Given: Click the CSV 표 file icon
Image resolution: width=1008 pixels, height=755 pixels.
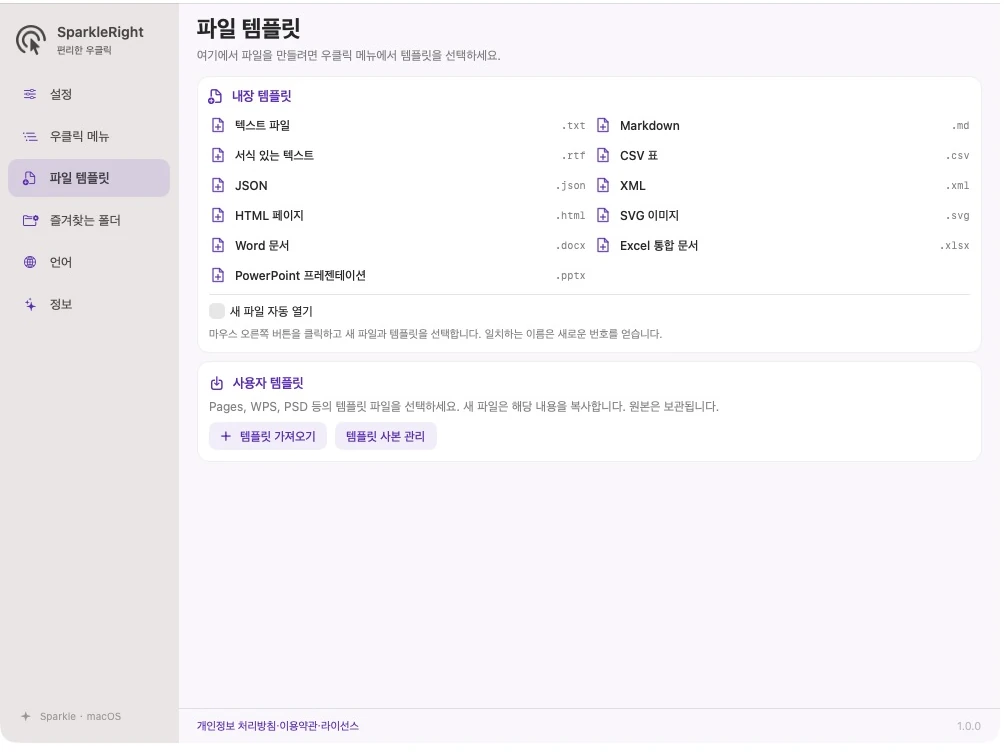Looking at the screenshot, I should click(x=603, y=156).
